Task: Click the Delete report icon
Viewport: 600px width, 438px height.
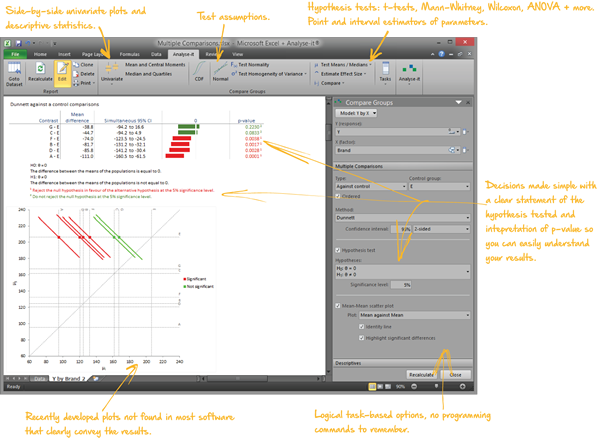Action: tap(84, 74)
